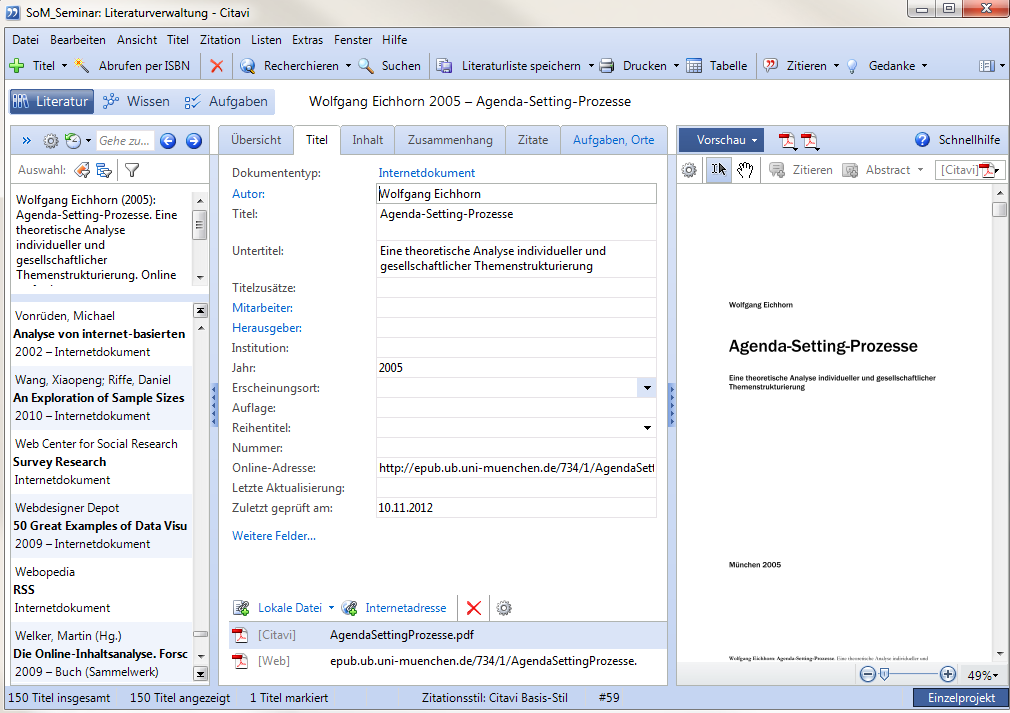
Task: Expand the Erscheinungsort dropdown arrow
Action: coord(646,388)
